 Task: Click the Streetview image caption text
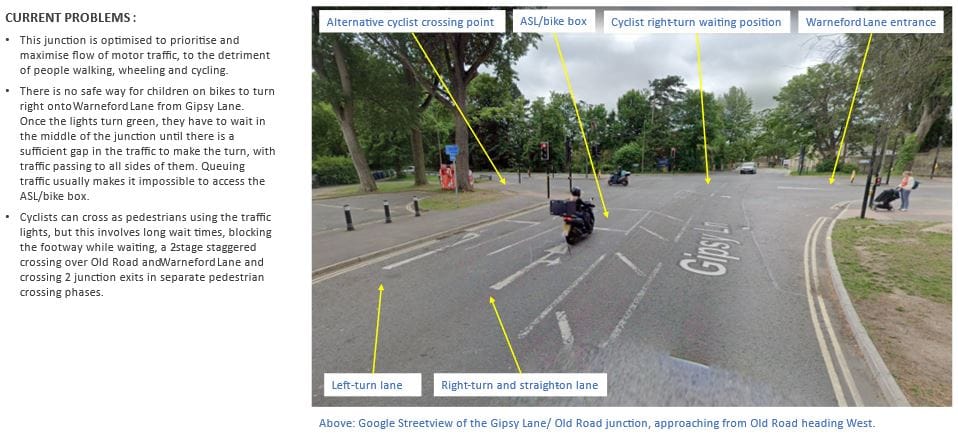[x=597, y=423]
